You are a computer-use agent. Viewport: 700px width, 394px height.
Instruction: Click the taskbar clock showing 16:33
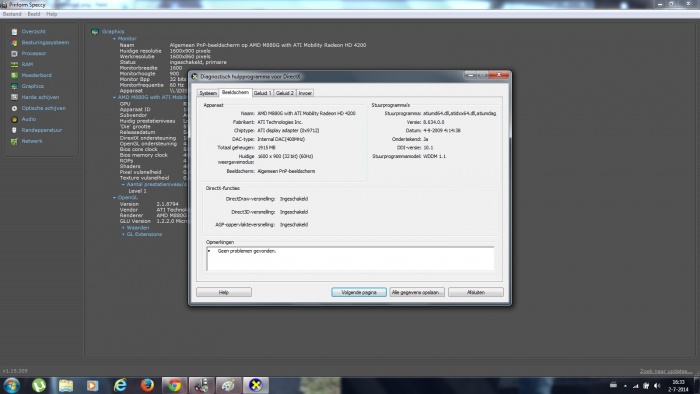click(x=678, y=386)
